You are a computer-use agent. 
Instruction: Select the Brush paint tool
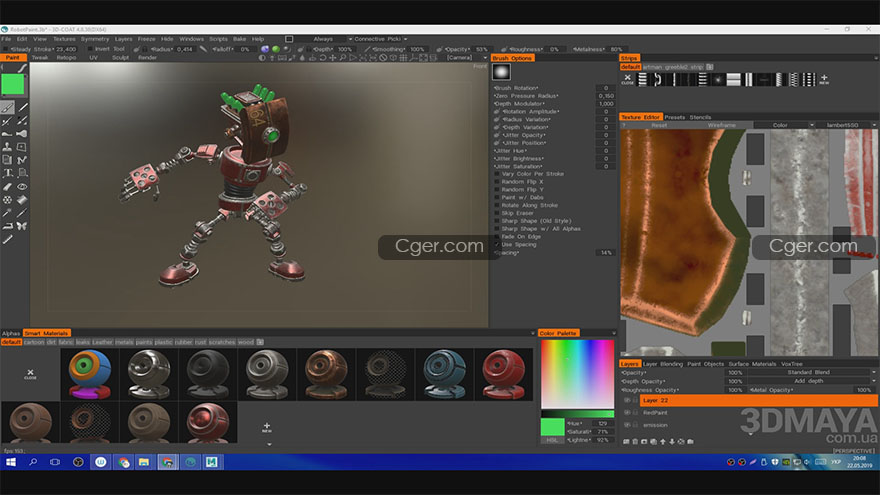[x=7, y=107]
